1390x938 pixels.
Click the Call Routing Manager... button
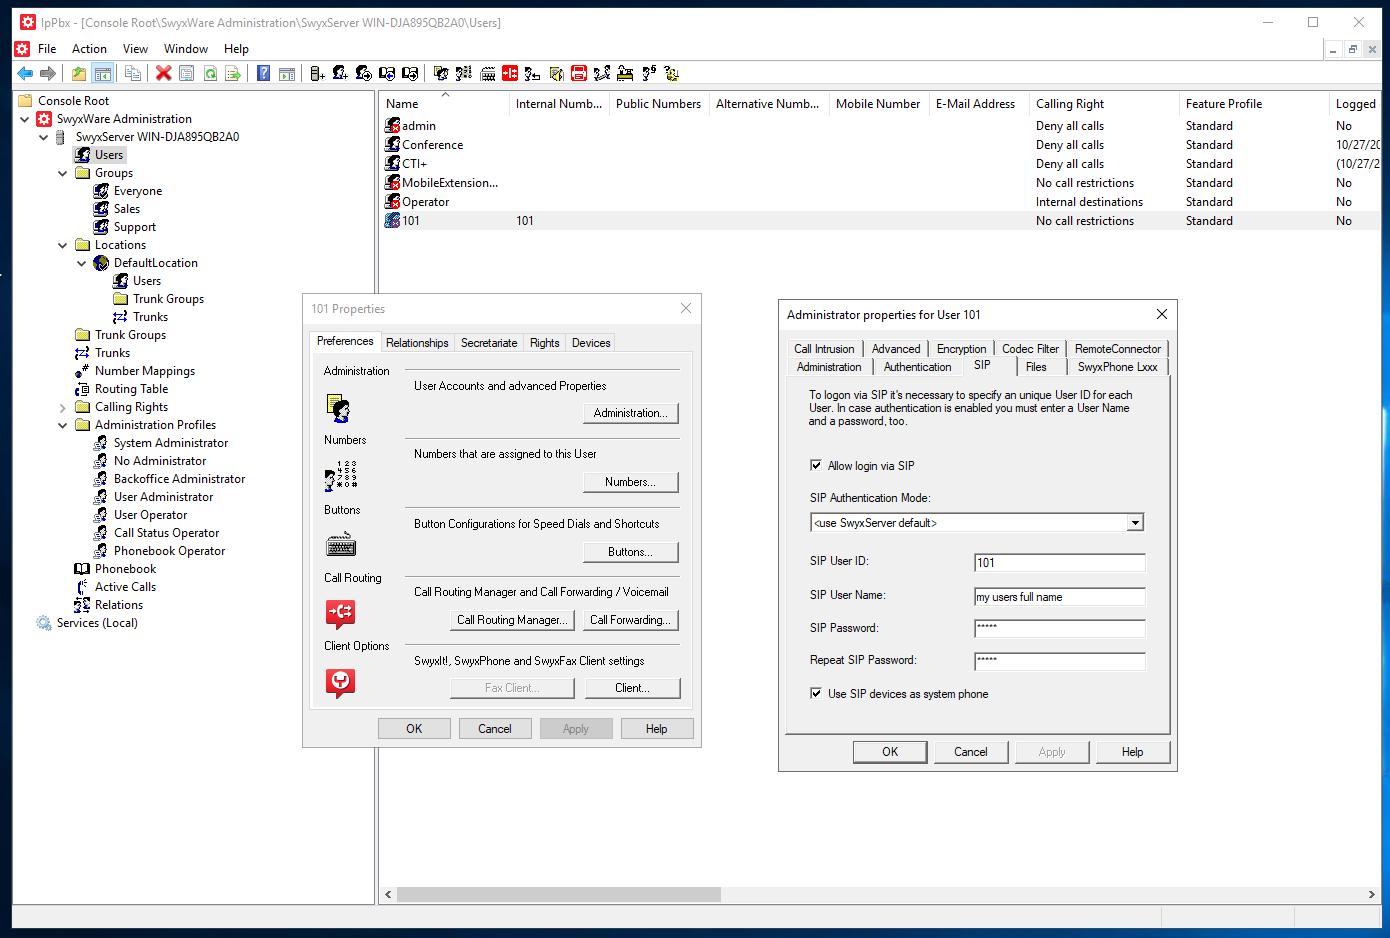(512, 620)
